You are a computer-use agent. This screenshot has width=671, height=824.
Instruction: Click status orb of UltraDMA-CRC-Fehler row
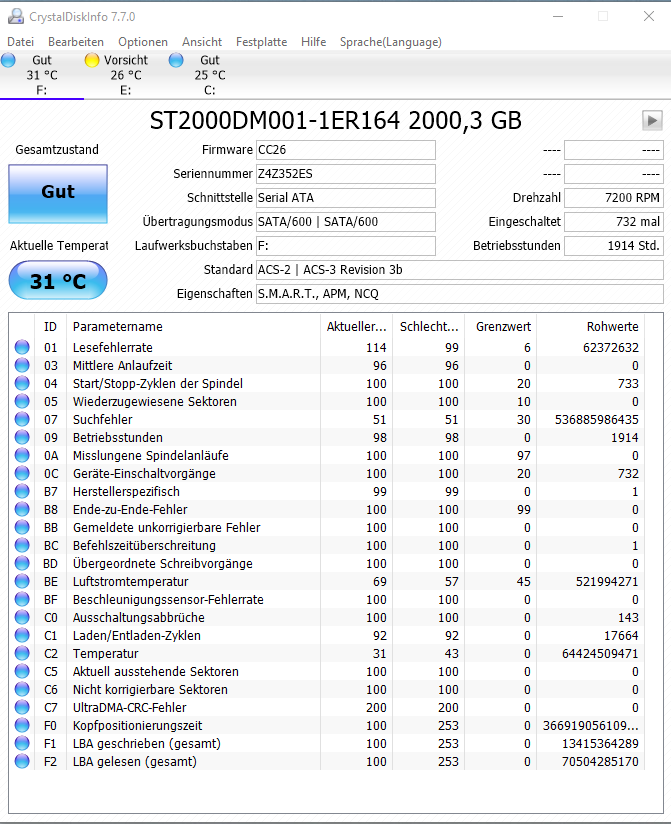pyautogui.click(x=22, y=707)
